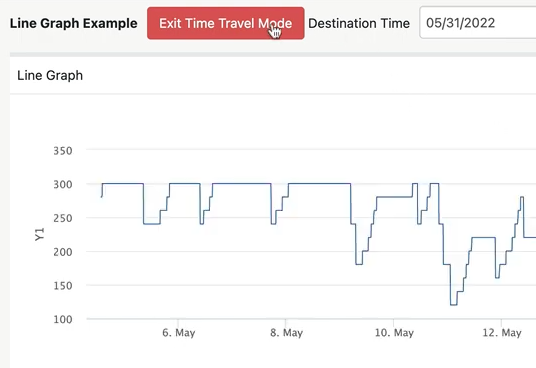Click the 10. May x-axis label
Image resolution: width=536 pixels, height=368 pixels.
[394, 332]
